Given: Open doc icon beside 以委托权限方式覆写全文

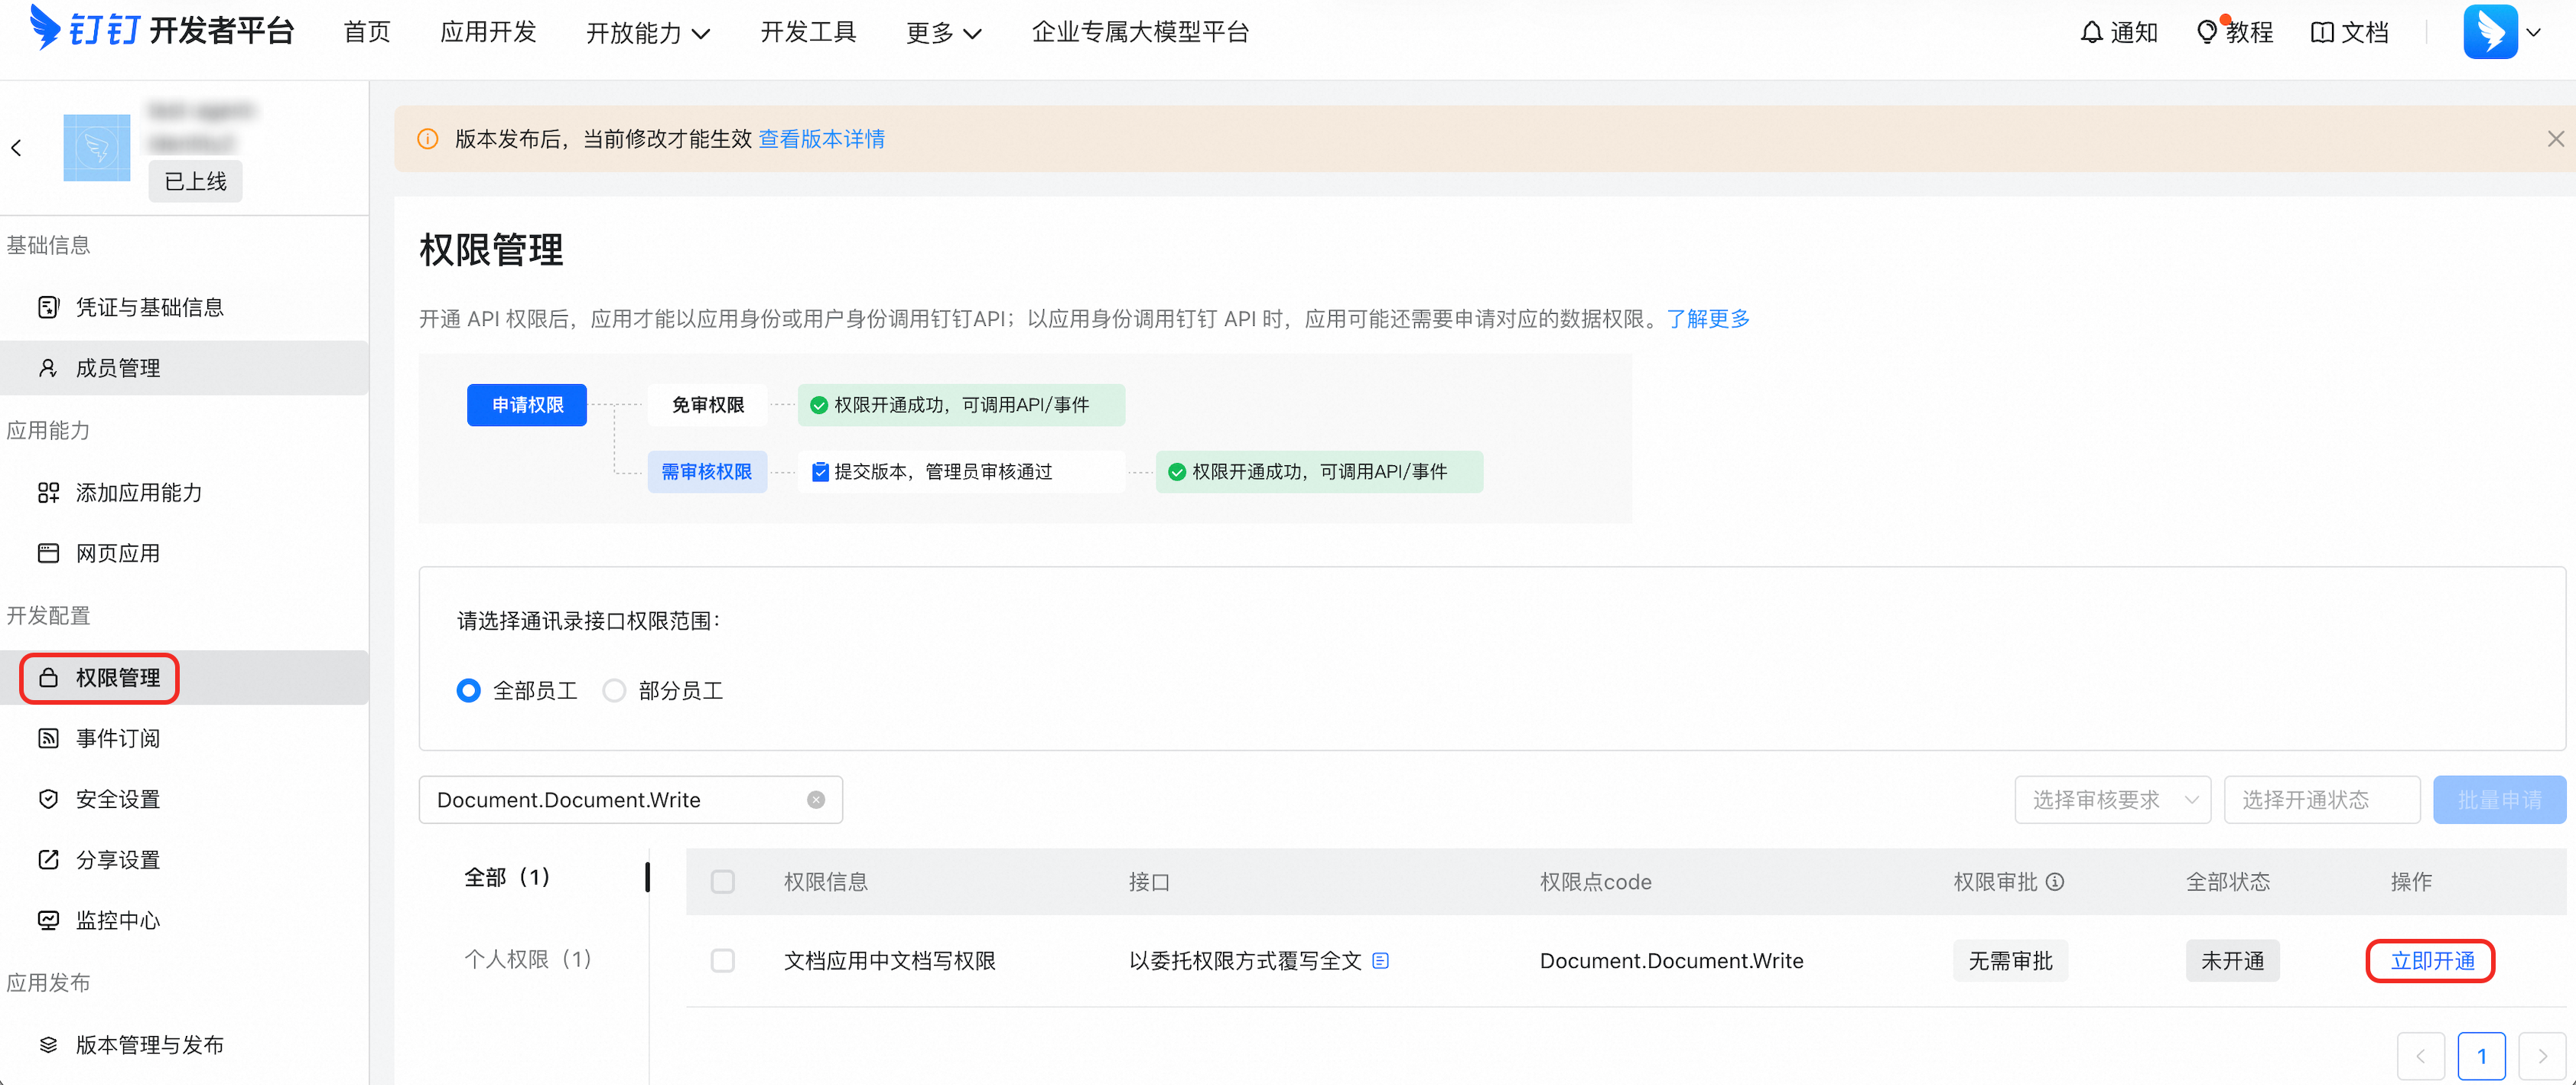Looking at the screenshot, I should (1381, 961).
